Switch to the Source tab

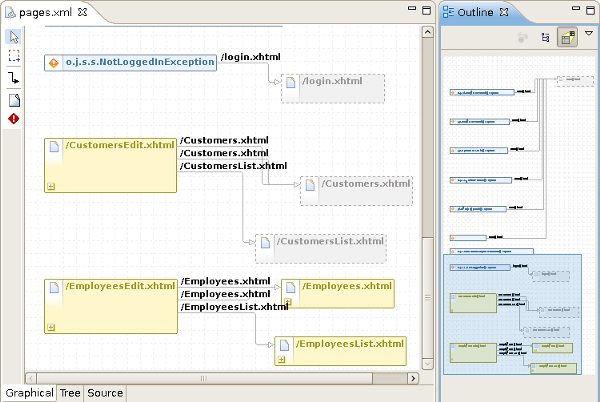pyautogui.click(x=104, y=393)
